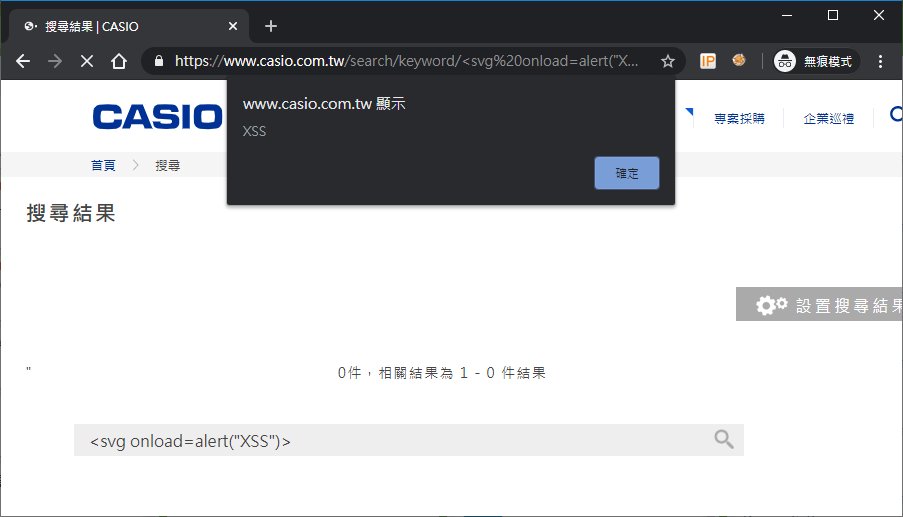Go to 首頁 in breadcrumb

pyautogui.click(x=103, y=165)
